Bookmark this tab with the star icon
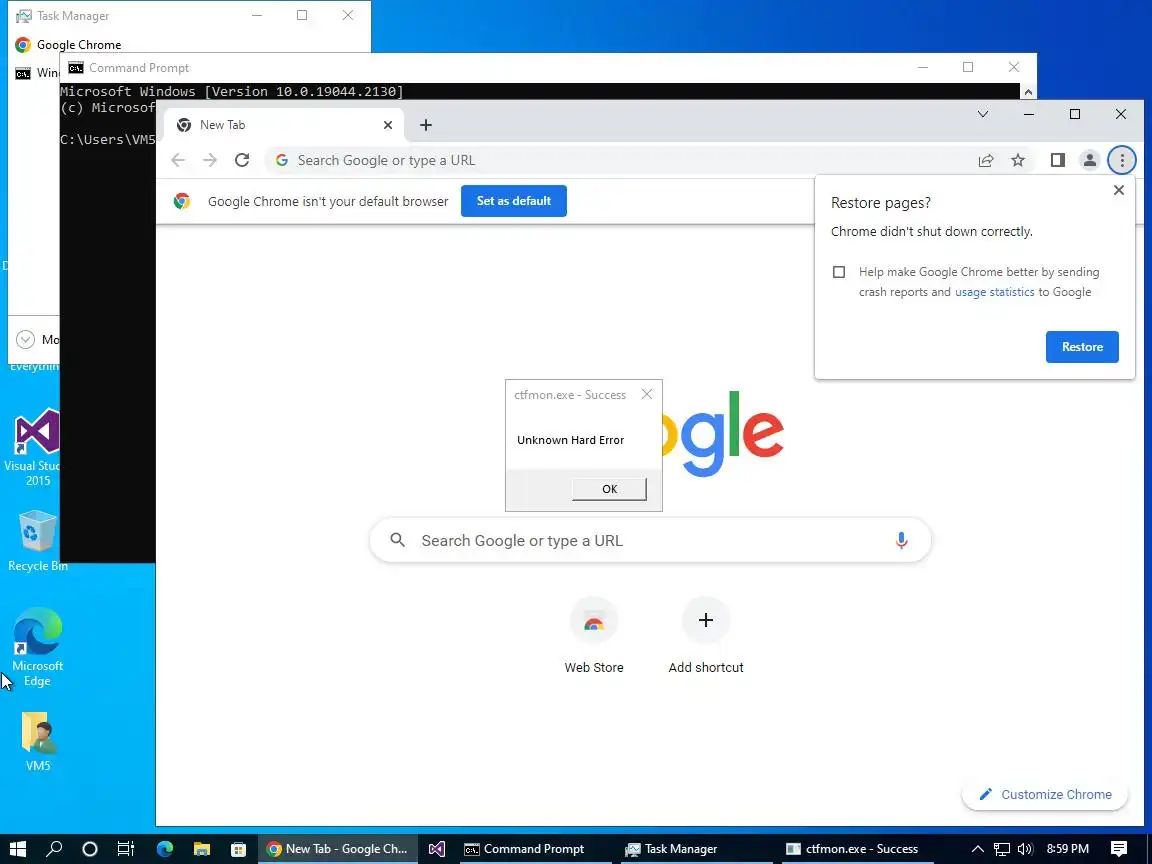The height and width of the screenshot is (864, 1152). click(x=1018, y=160)
